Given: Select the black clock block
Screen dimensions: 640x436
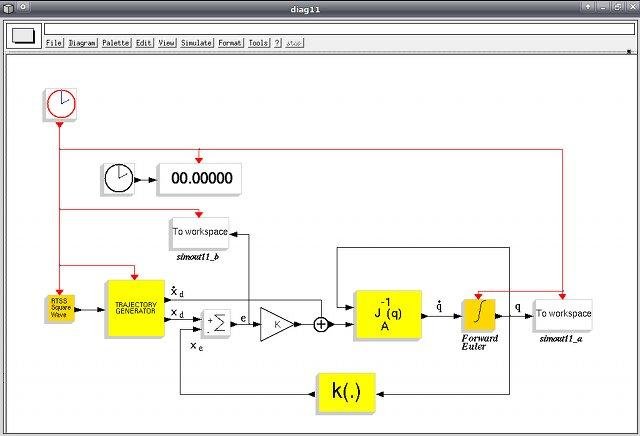Looking at the screenshot, I should coord(118,179).
